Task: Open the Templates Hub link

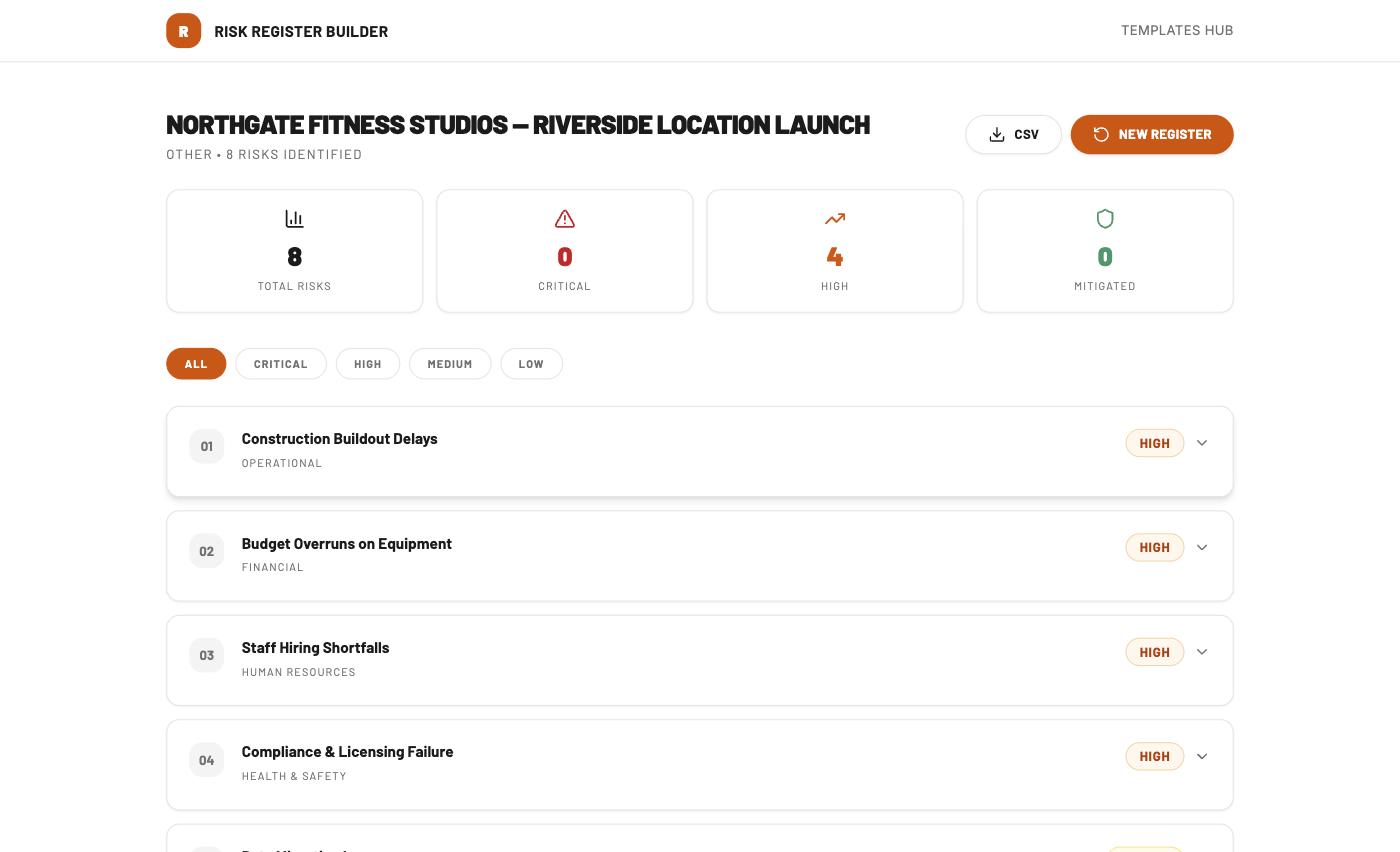Action: pyautogui.click(x=1177, y=31)
